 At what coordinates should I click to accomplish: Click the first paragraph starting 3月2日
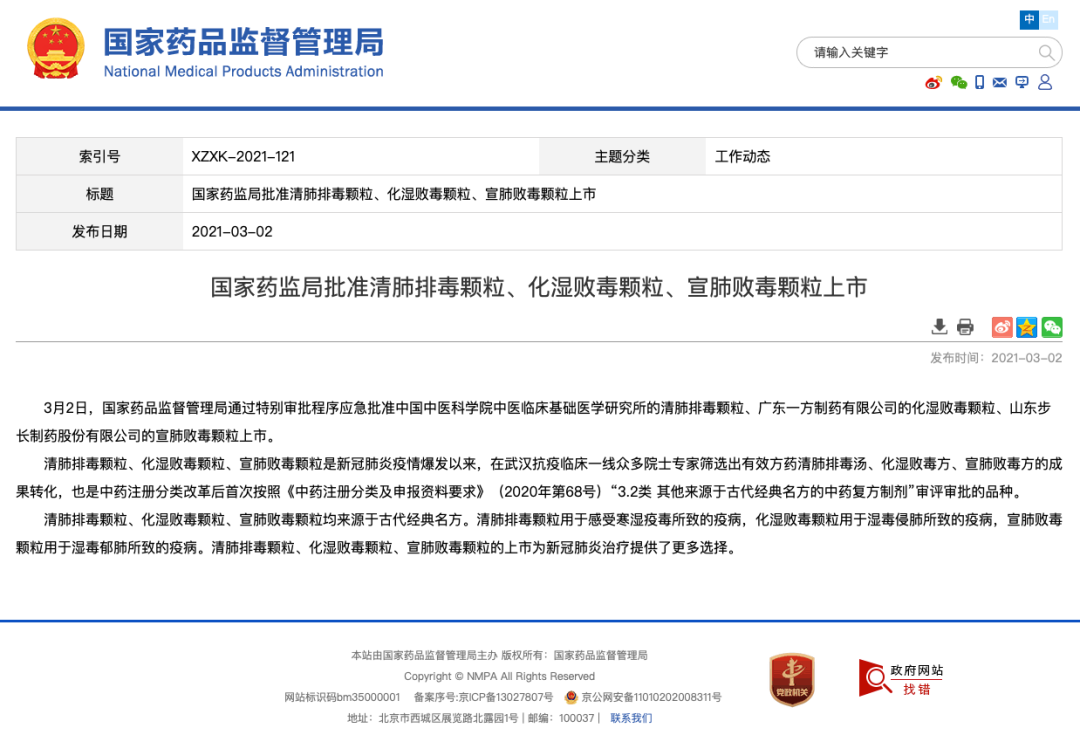tap(539, 422)
